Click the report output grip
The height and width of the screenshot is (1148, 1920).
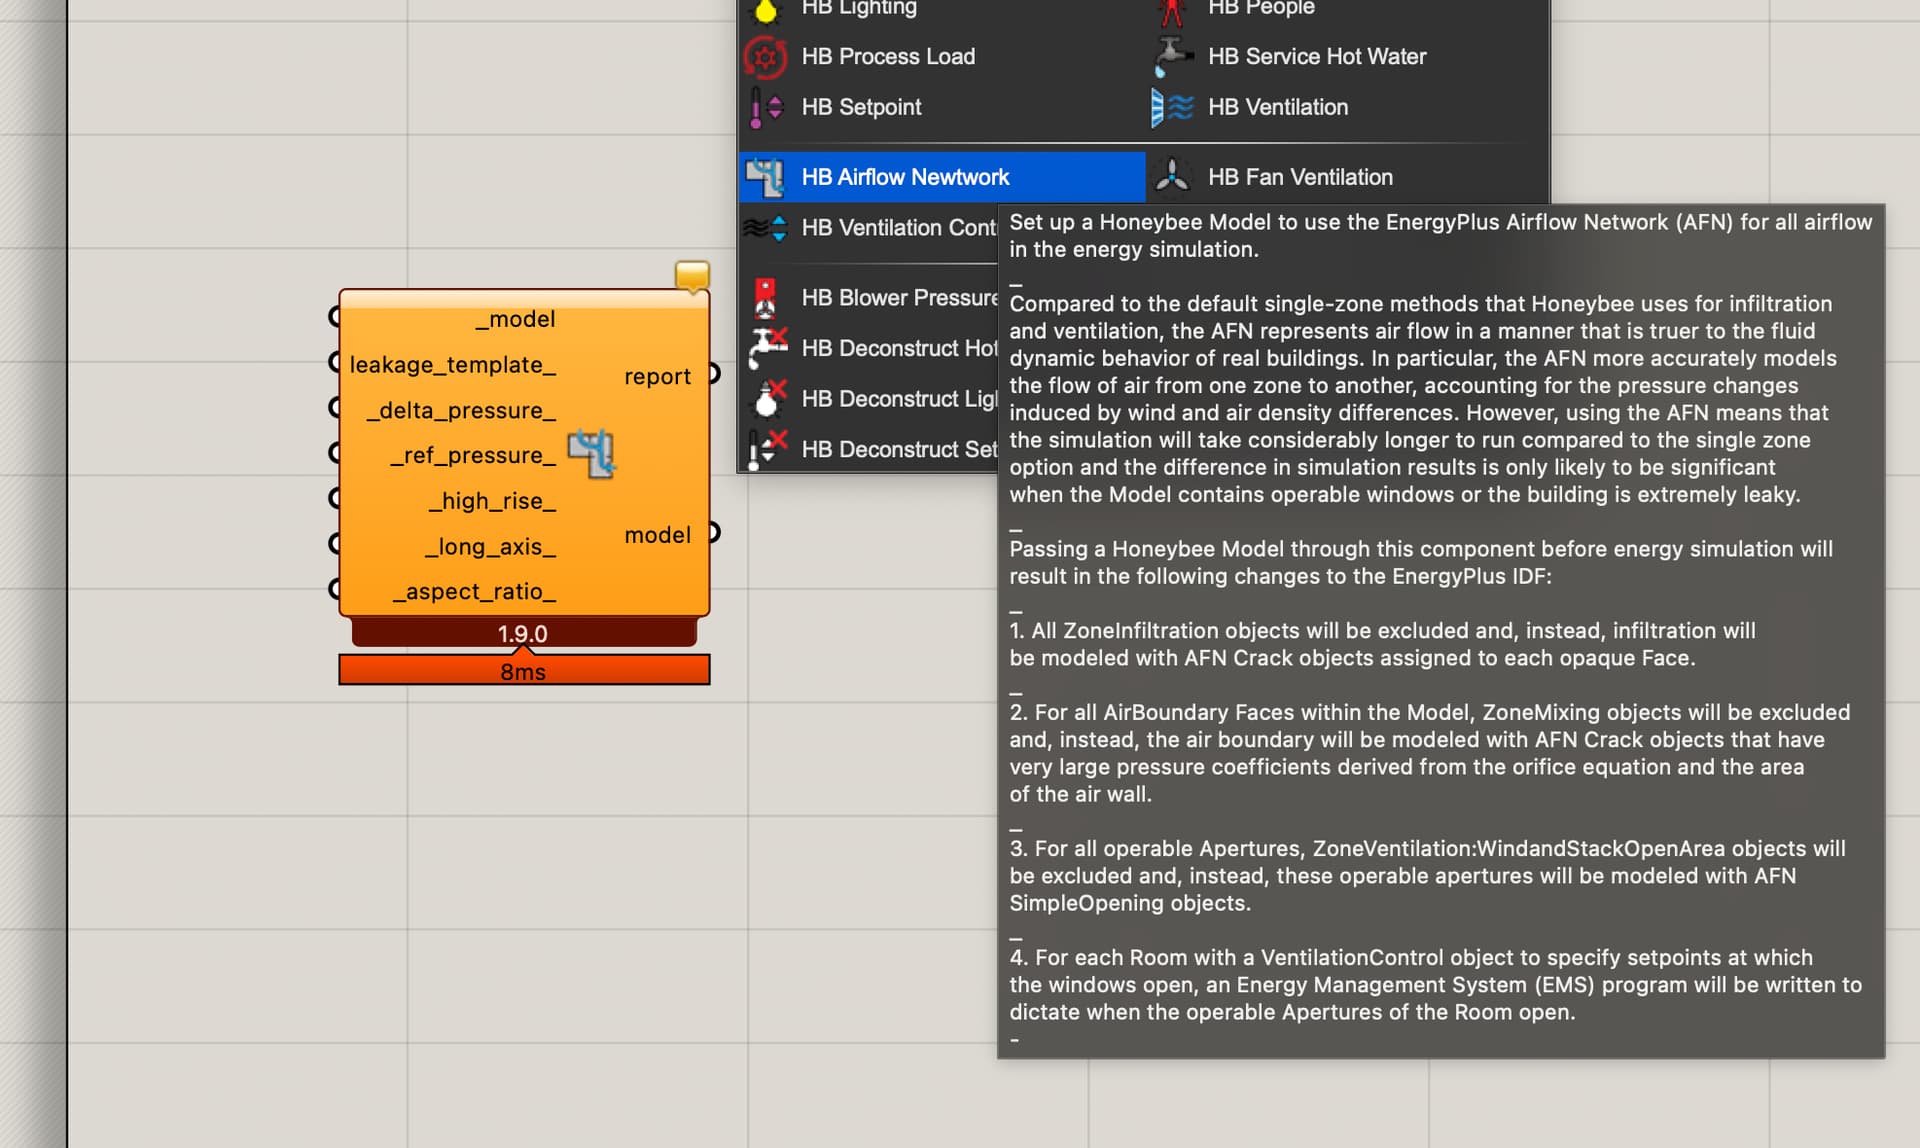coord(714,373)
